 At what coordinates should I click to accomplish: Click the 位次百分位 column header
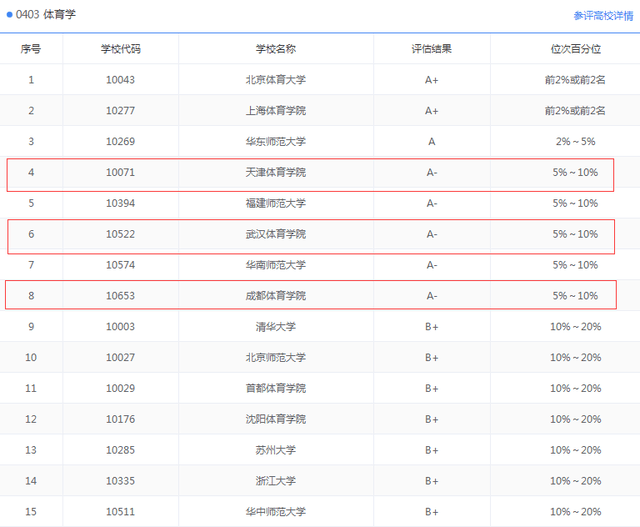[x=576, y=49]
